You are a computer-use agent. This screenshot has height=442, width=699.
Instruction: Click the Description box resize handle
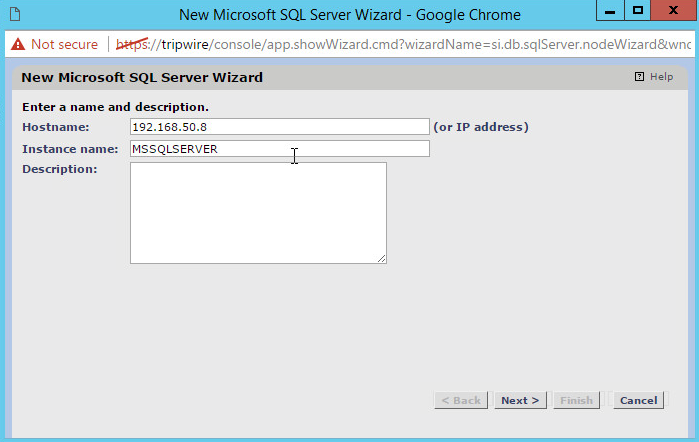pyautogui.click(x=381, y=258)
